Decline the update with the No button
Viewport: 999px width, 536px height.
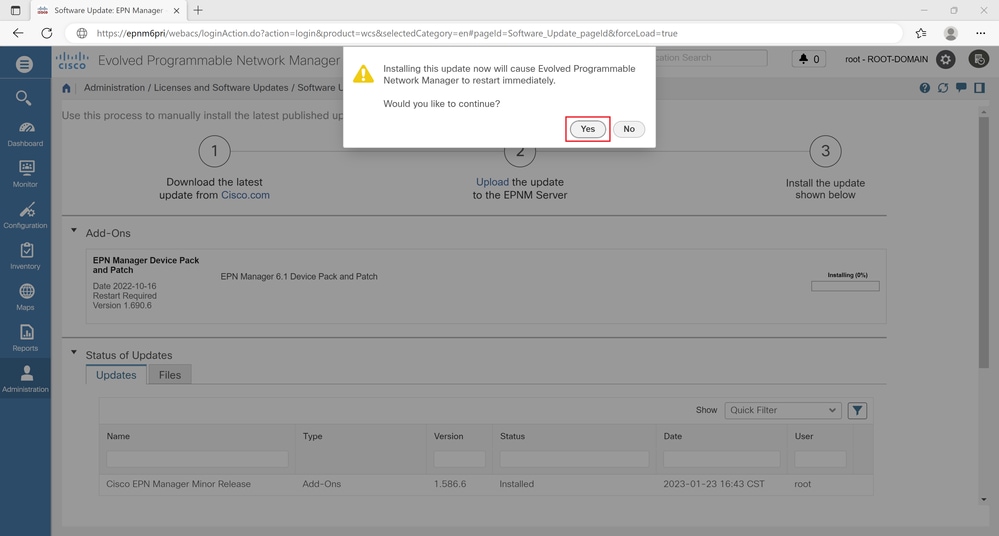(x=629, y=129)
